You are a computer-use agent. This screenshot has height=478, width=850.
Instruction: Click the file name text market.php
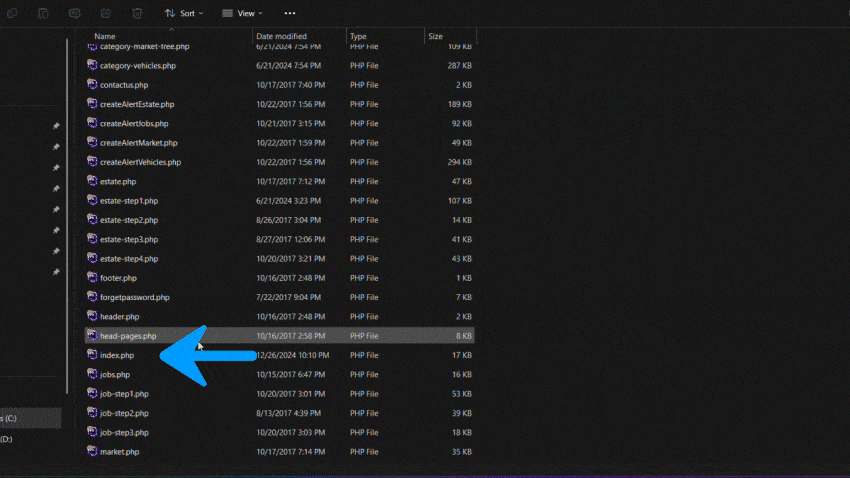pyautogui.click(x=119, y=452)
